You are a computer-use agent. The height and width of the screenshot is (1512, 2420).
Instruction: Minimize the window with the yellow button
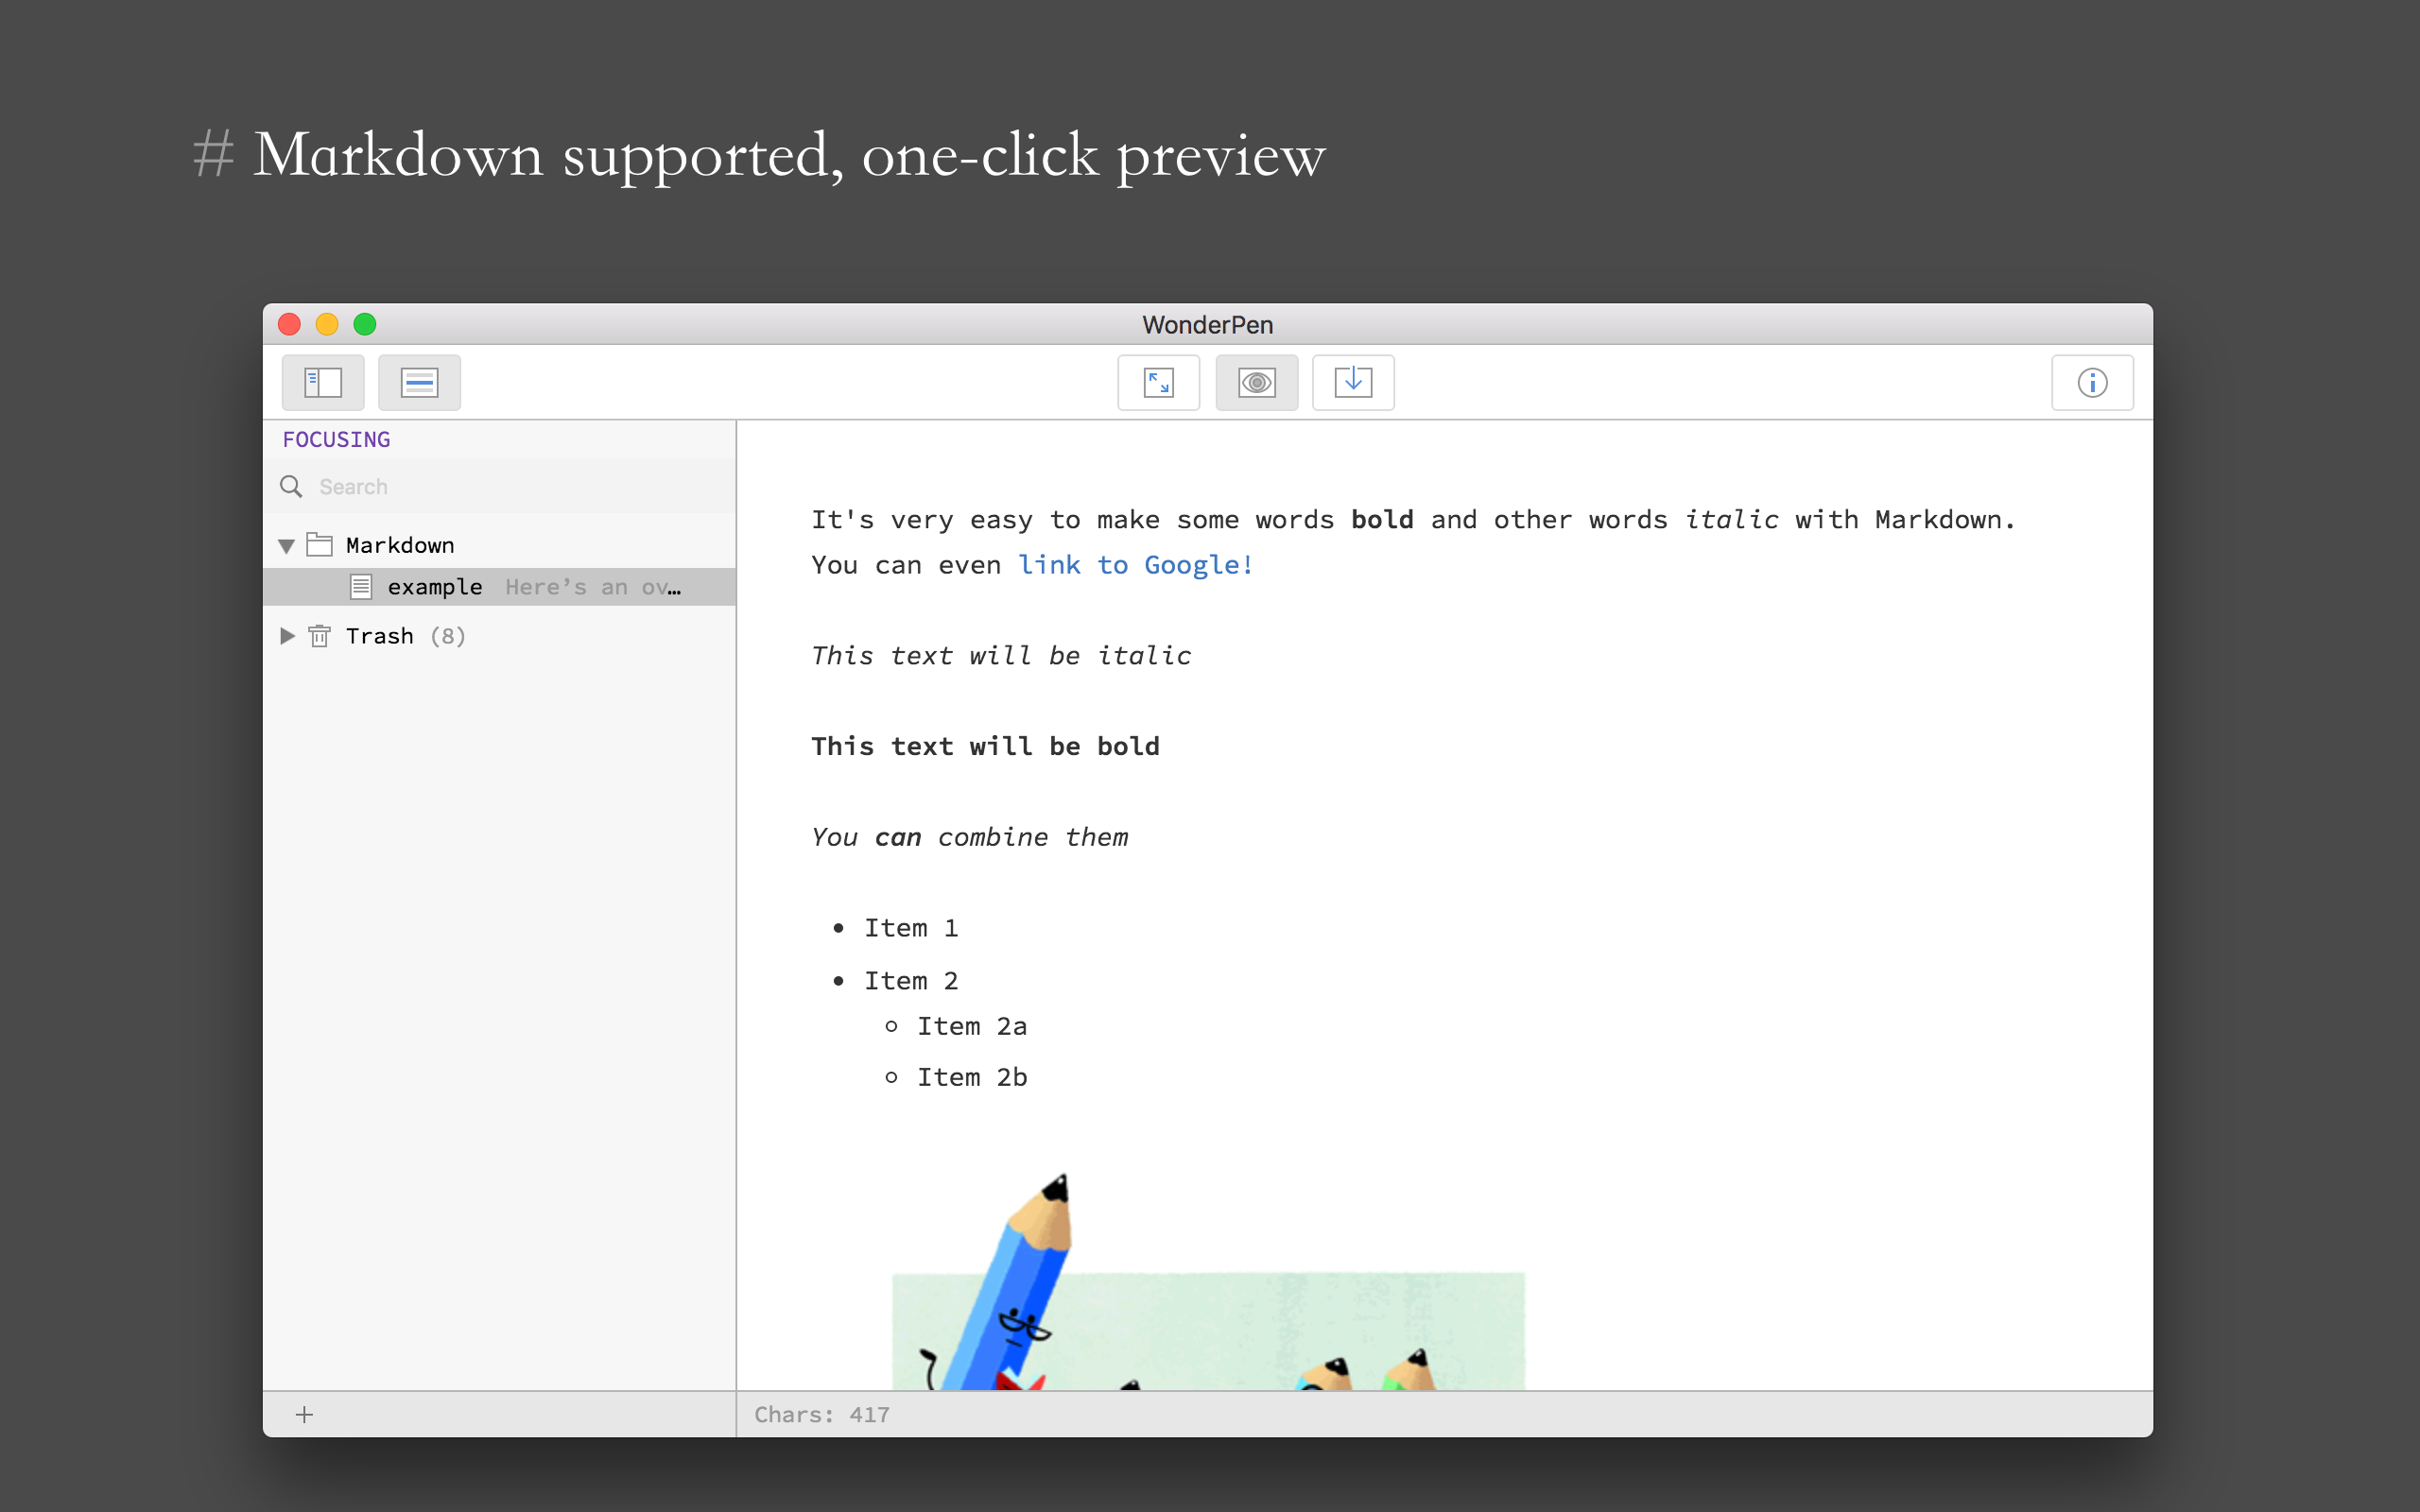click(x=327, y=324)
